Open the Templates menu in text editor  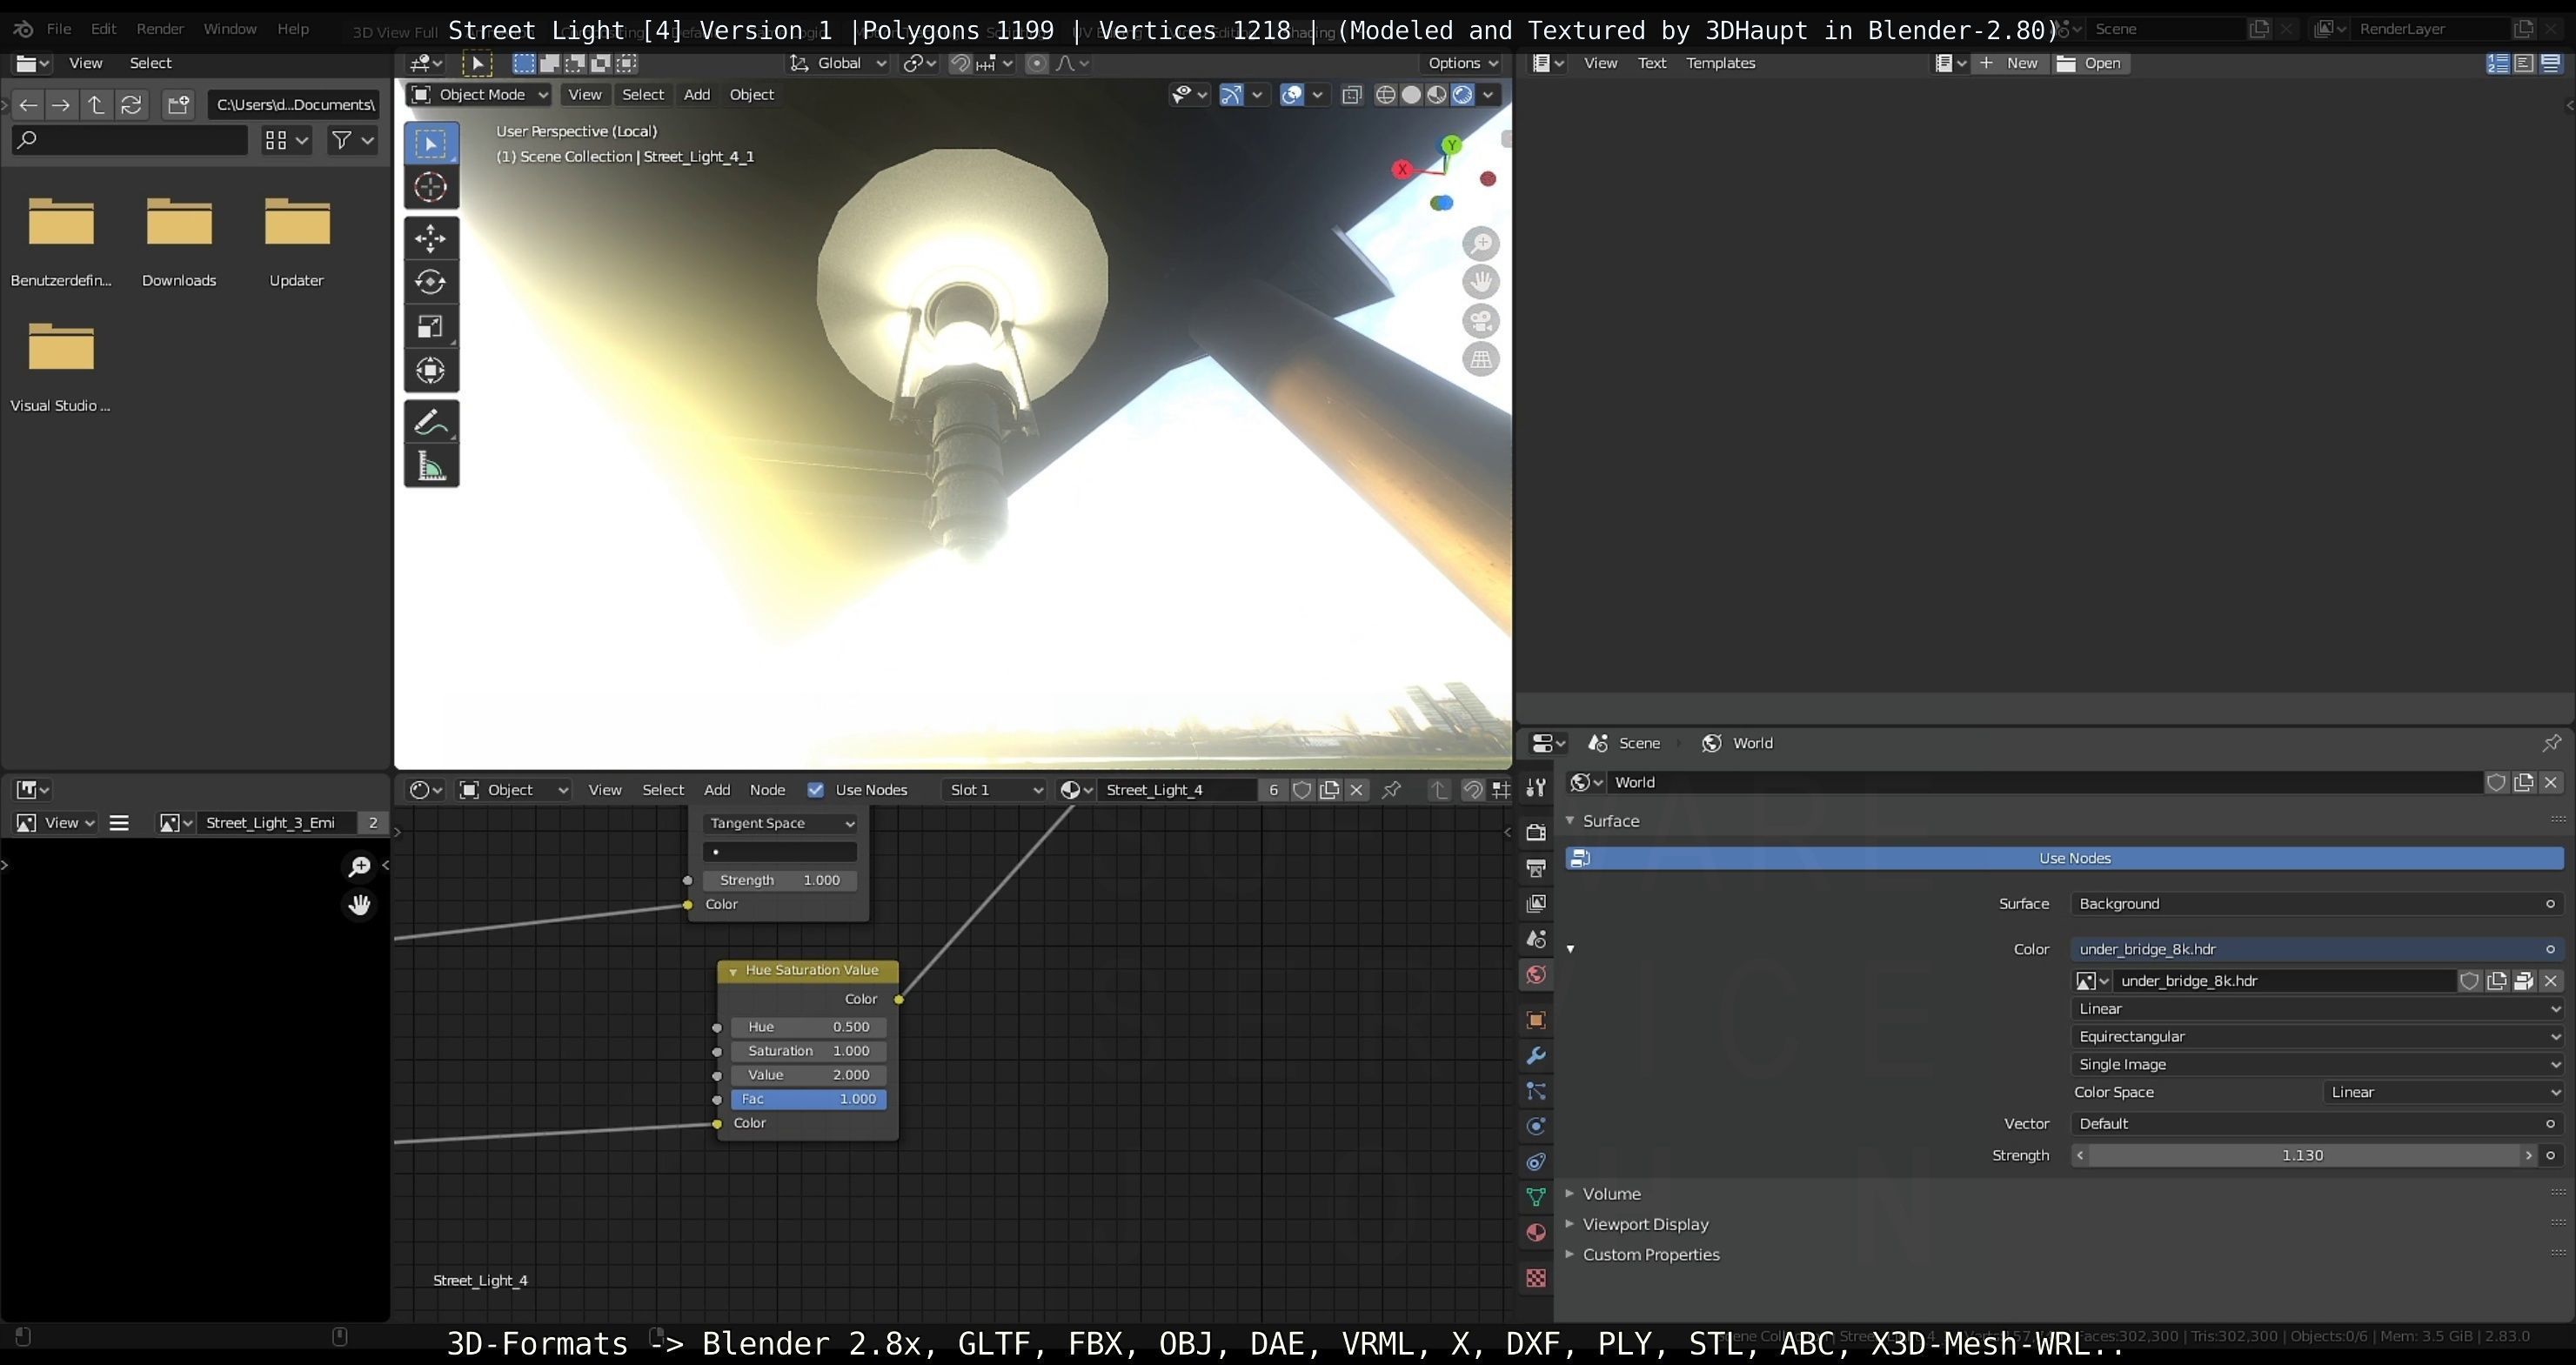pyautogui.click(x=1720, y=63)
